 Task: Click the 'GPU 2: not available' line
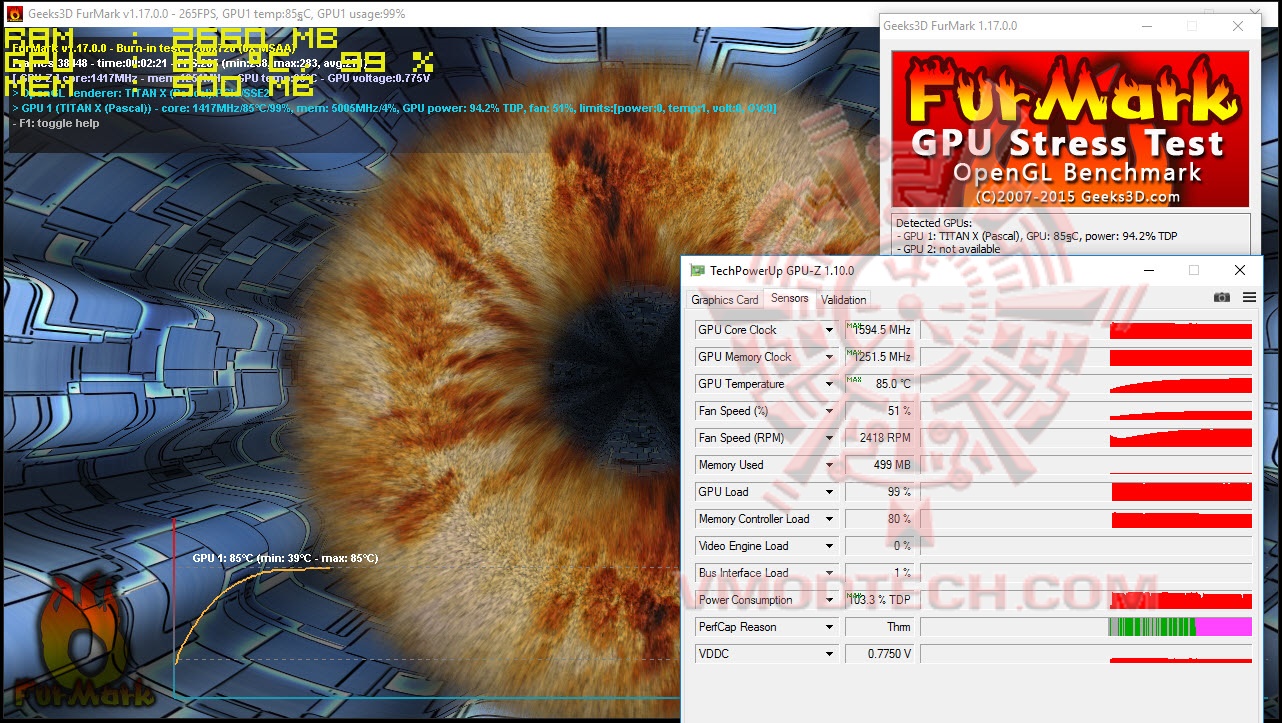tap(949, 249)
